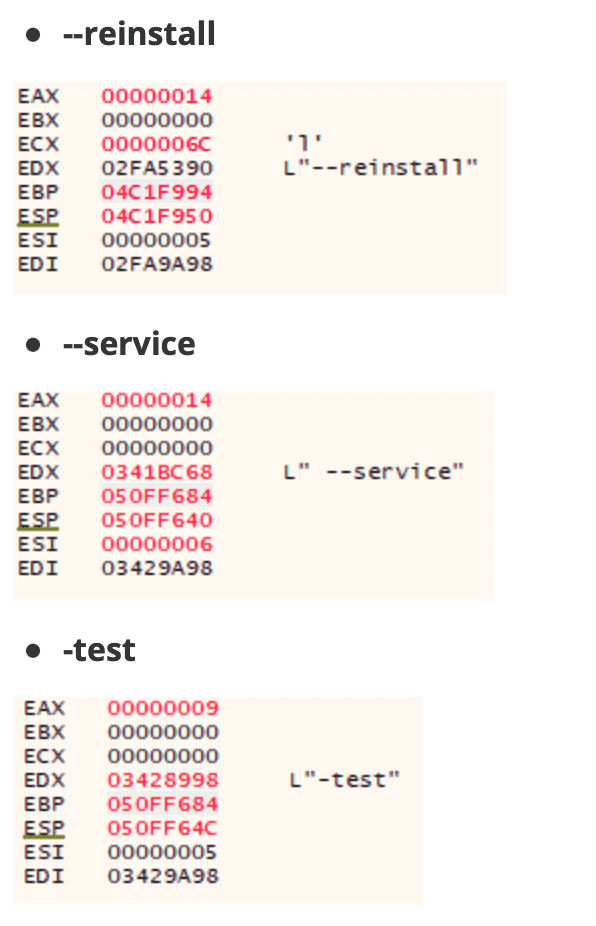Screen dimensions: 596x926
Task: Click highlighted EBP value 04C1F994
Action: (x=157, y=192)
